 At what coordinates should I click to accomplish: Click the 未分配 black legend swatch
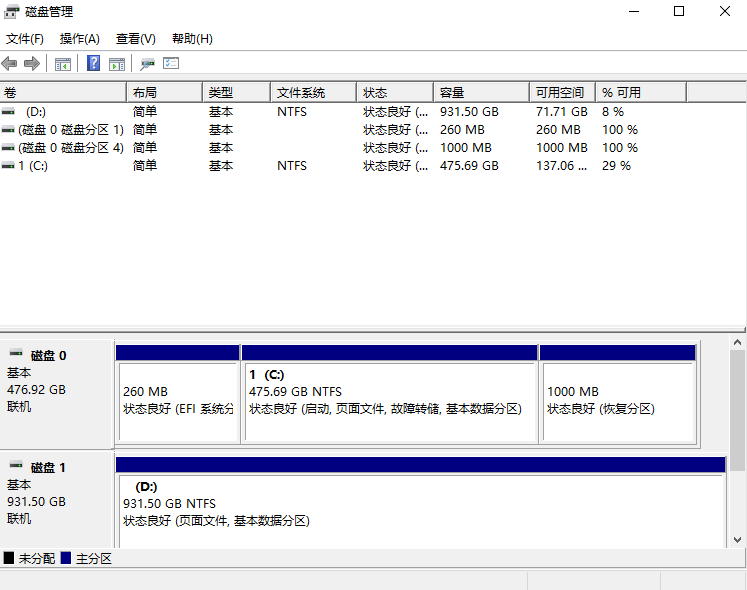(x=9, y=558)
